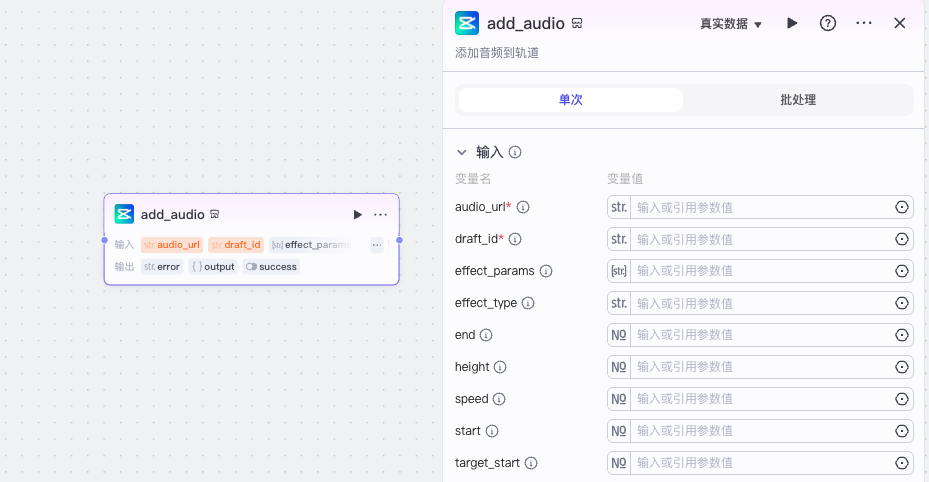
Task: Switch to the 单次 tab
Action: tap(571, 99)
